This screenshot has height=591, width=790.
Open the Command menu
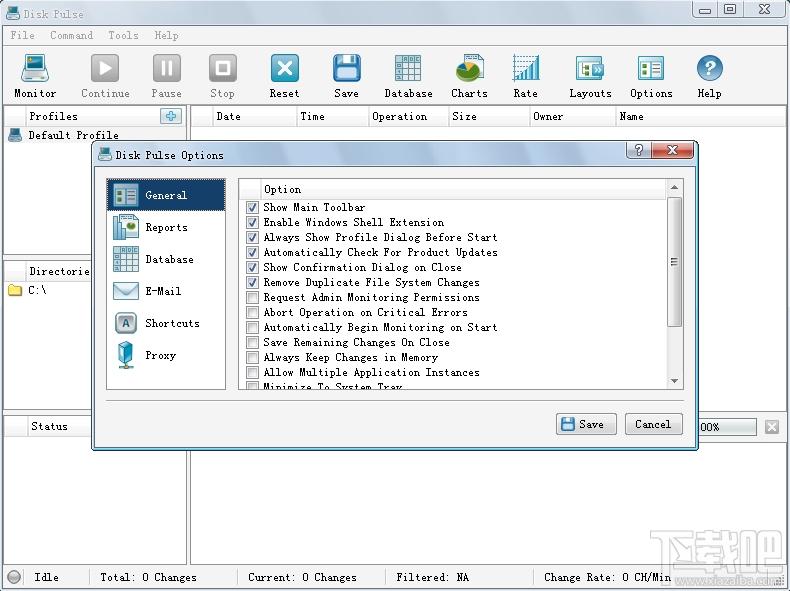(71, 35)
